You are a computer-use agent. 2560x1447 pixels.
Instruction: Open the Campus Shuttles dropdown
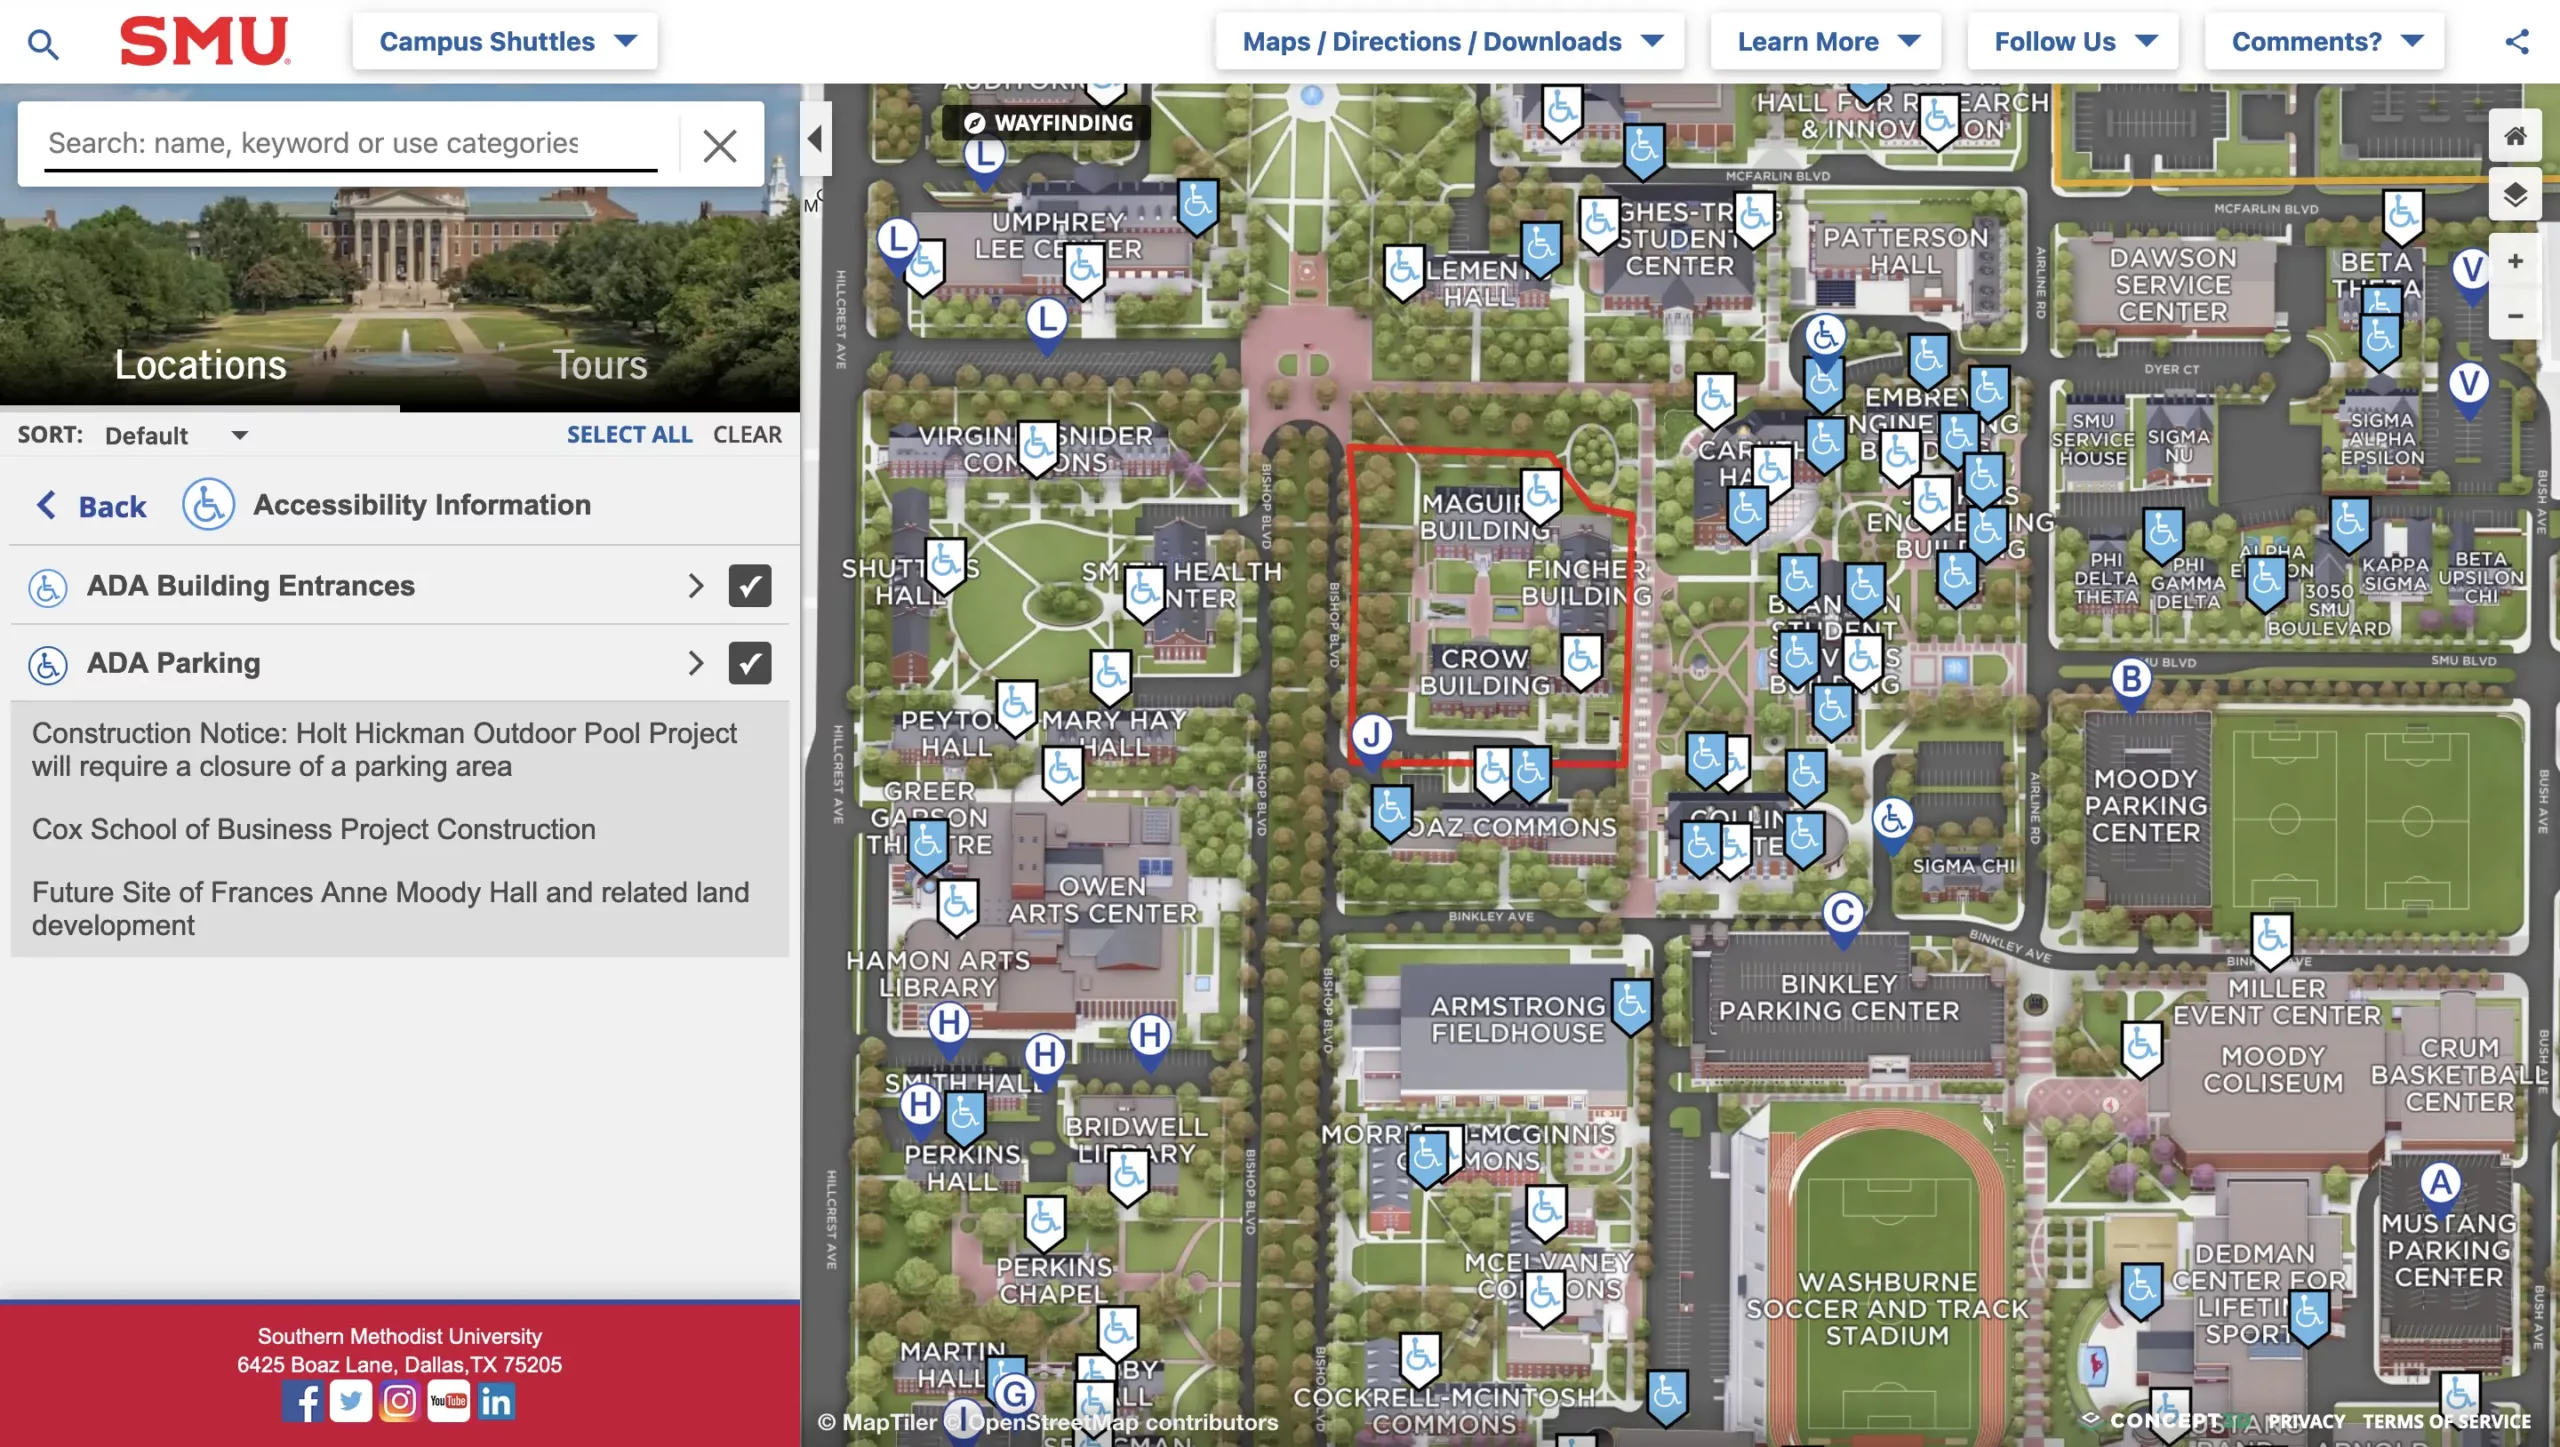point(505,42)
